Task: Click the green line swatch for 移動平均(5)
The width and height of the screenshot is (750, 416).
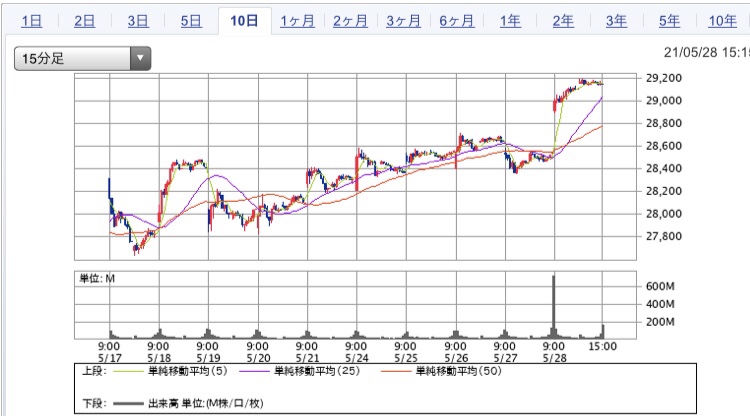Action: (x=128, y=372)
